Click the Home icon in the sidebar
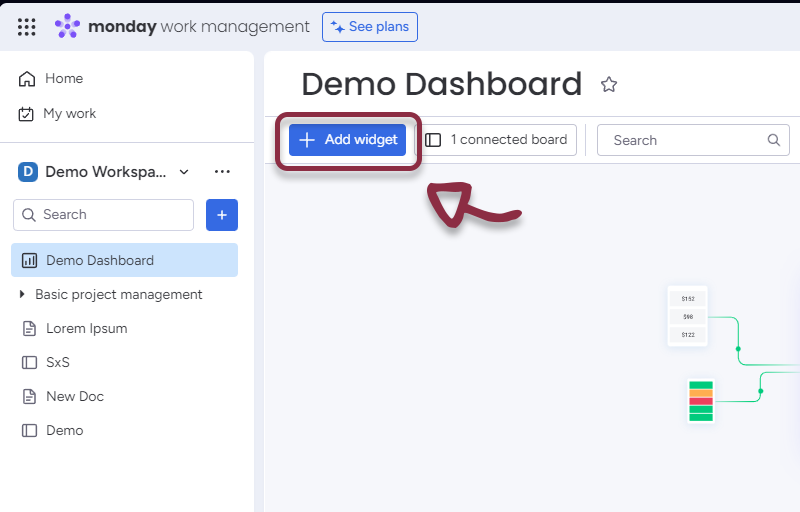 click(x=27, y=79)
